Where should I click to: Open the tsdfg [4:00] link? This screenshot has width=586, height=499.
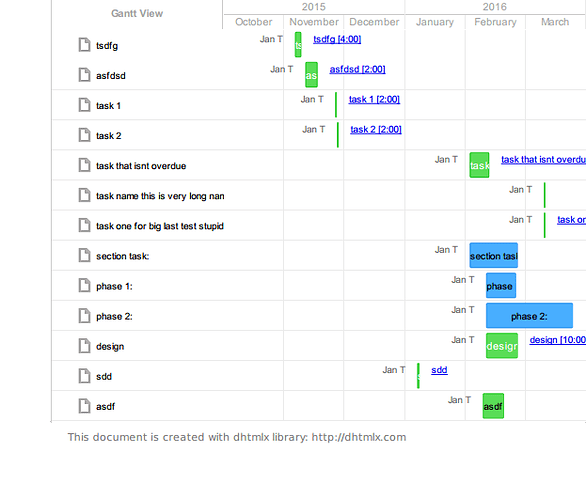[337, 39]
